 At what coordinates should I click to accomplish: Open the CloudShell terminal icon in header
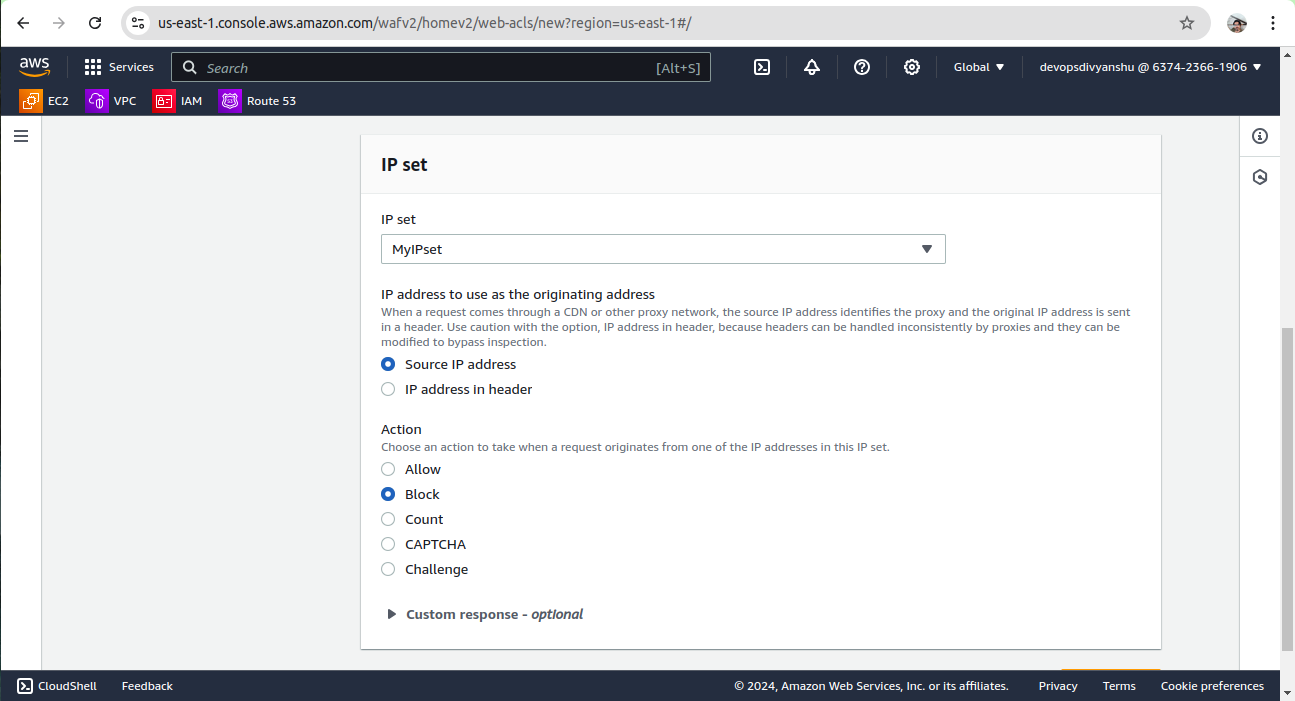pos(762,67)
